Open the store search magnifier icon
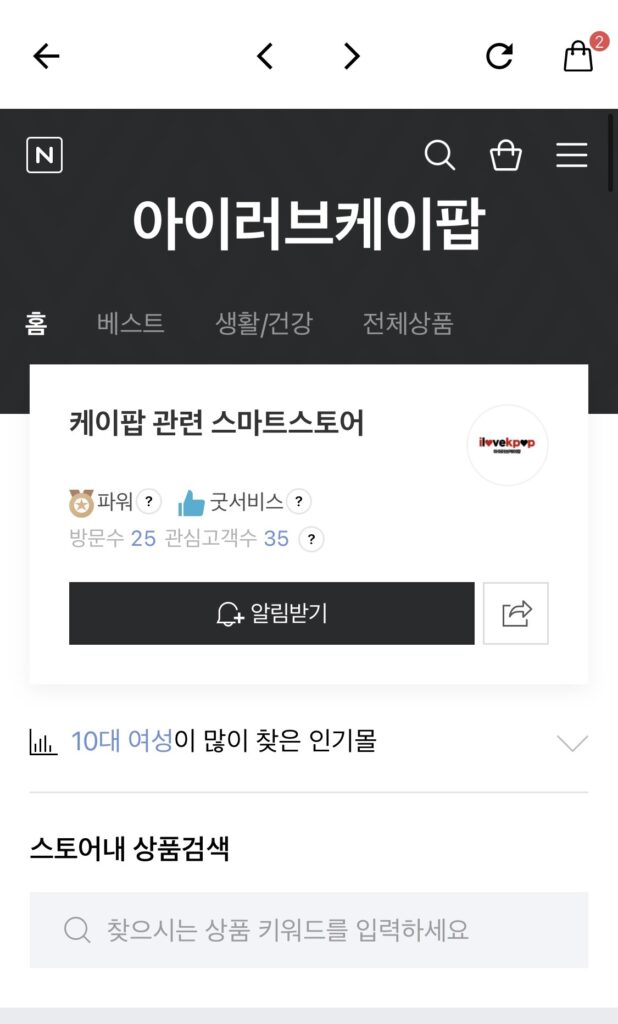 440,155
